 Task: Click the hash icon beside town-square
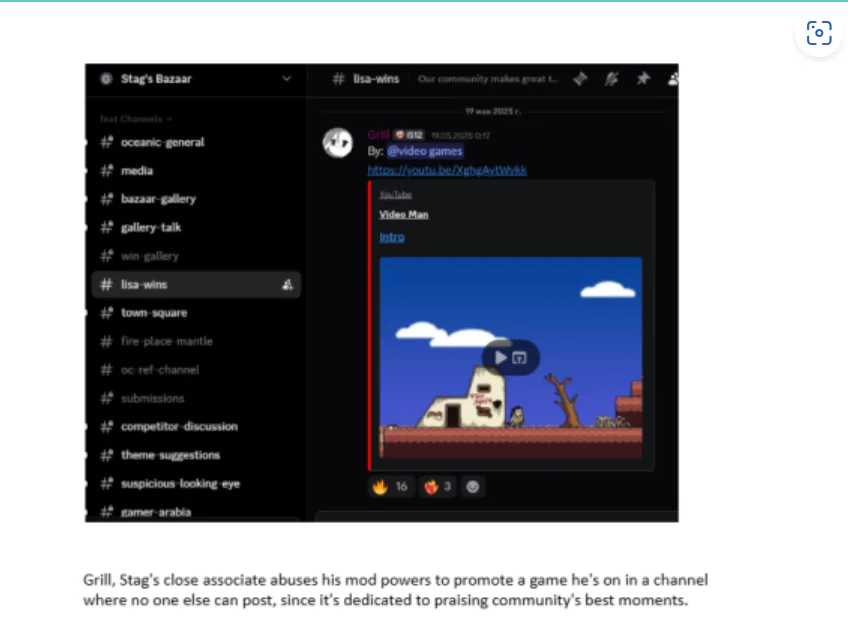107,313
